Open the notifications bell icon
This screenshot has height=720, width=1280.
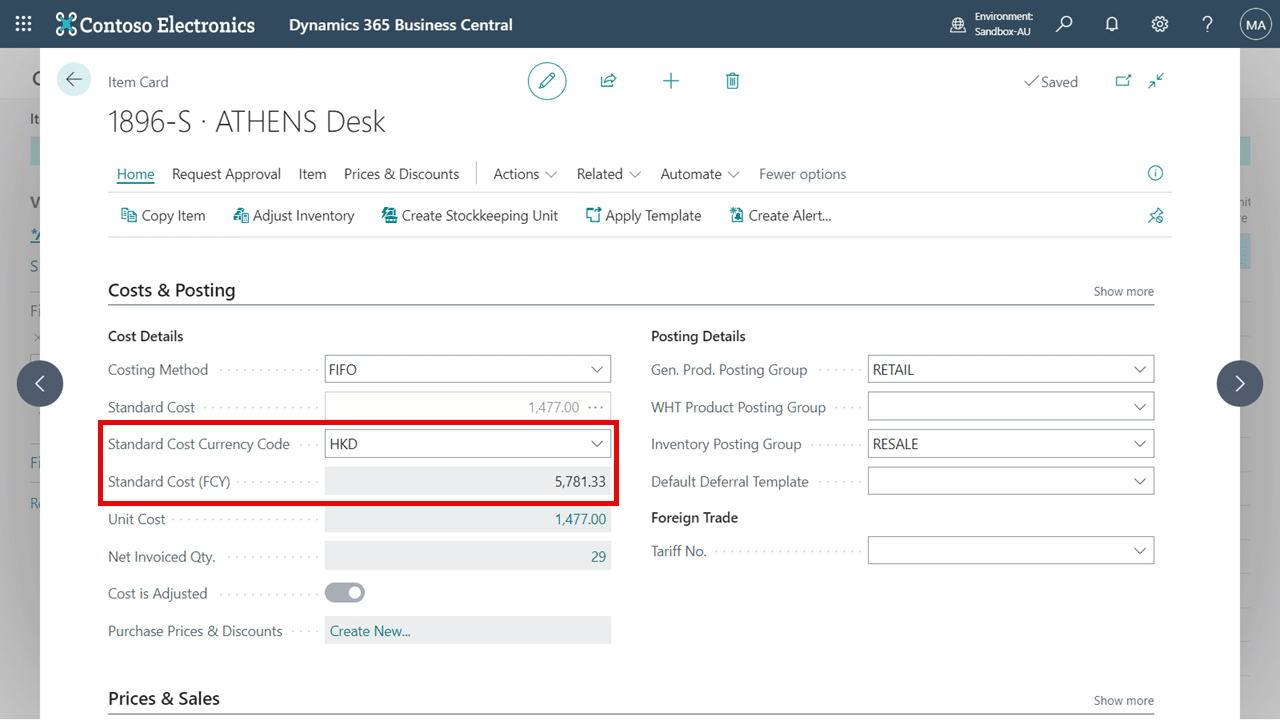pyautogui.click(x=1112, y=24)
